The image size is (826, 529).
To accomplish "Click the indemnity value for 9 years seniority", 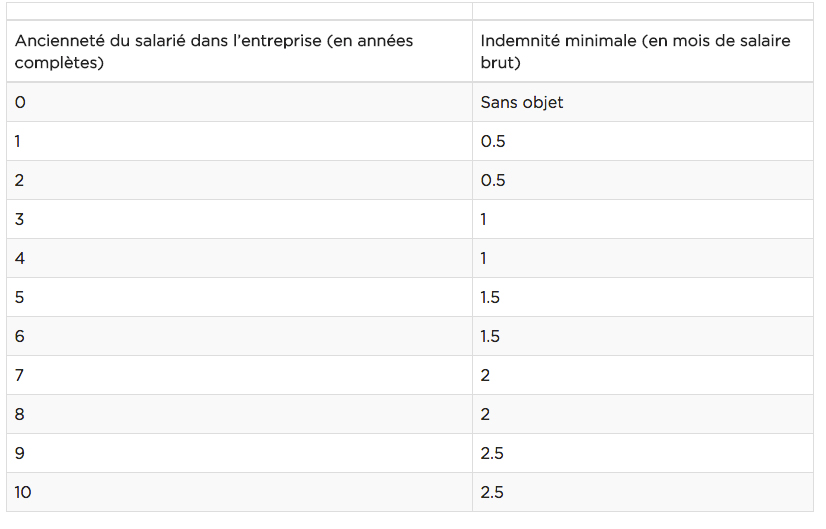I will coord(492,453).
